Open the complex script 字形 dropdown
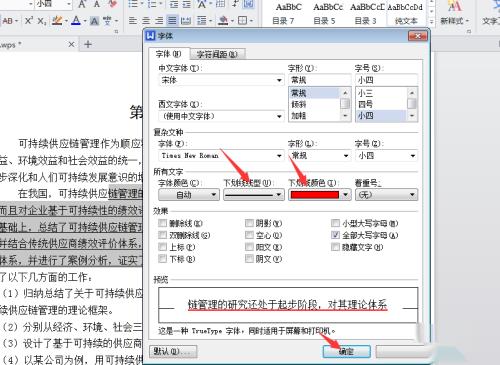 point(346,156)
